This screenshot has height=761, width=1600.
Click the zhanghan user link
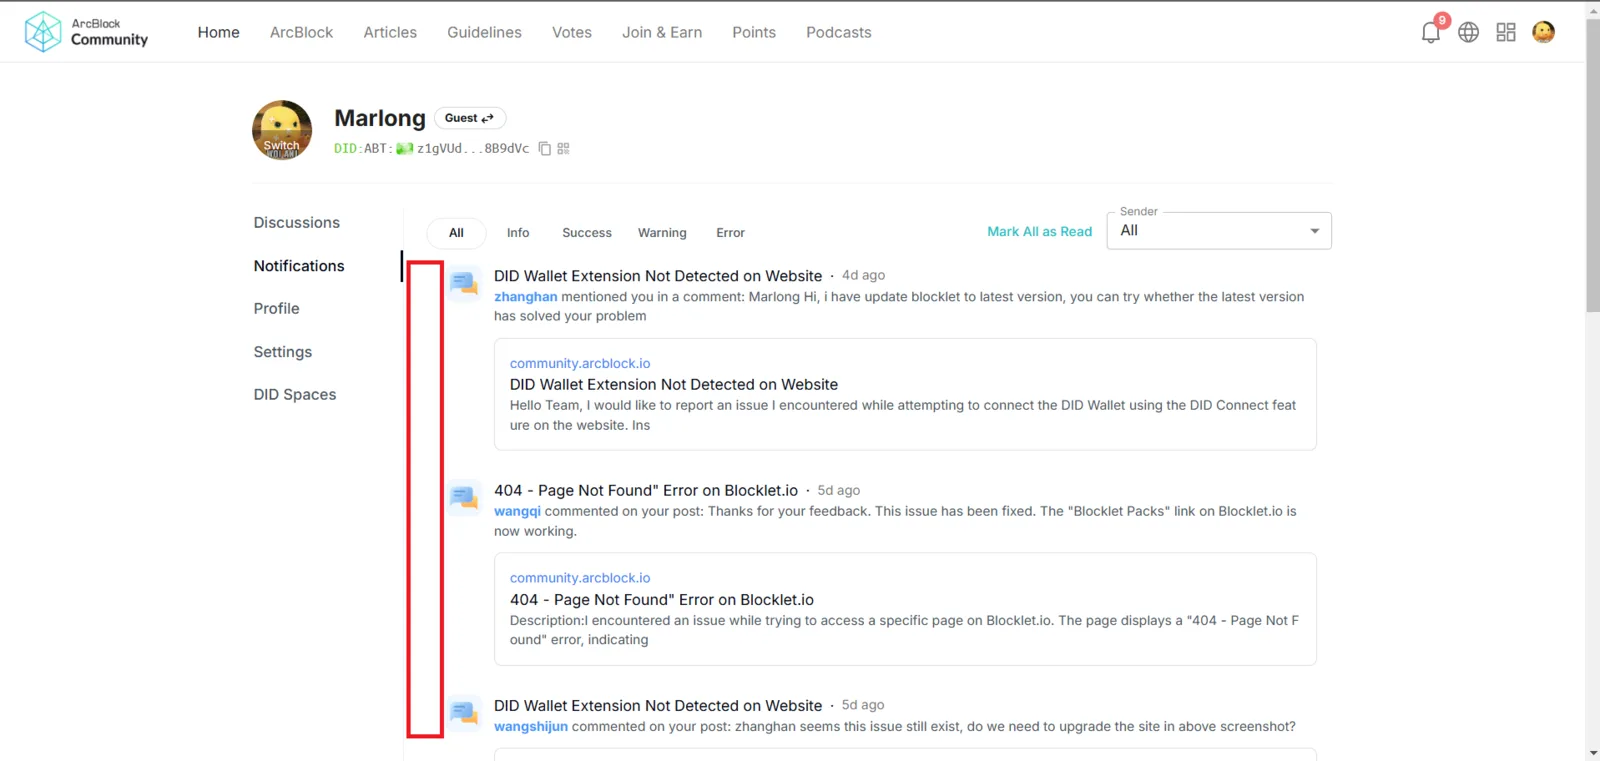click(x=526, y=297)
